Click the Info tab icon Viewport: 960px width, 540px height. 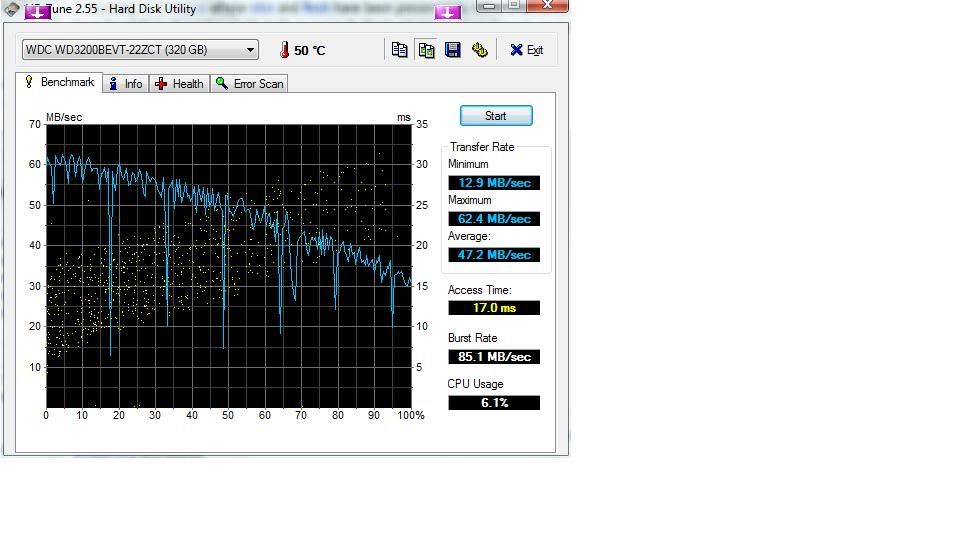[113, 84]
